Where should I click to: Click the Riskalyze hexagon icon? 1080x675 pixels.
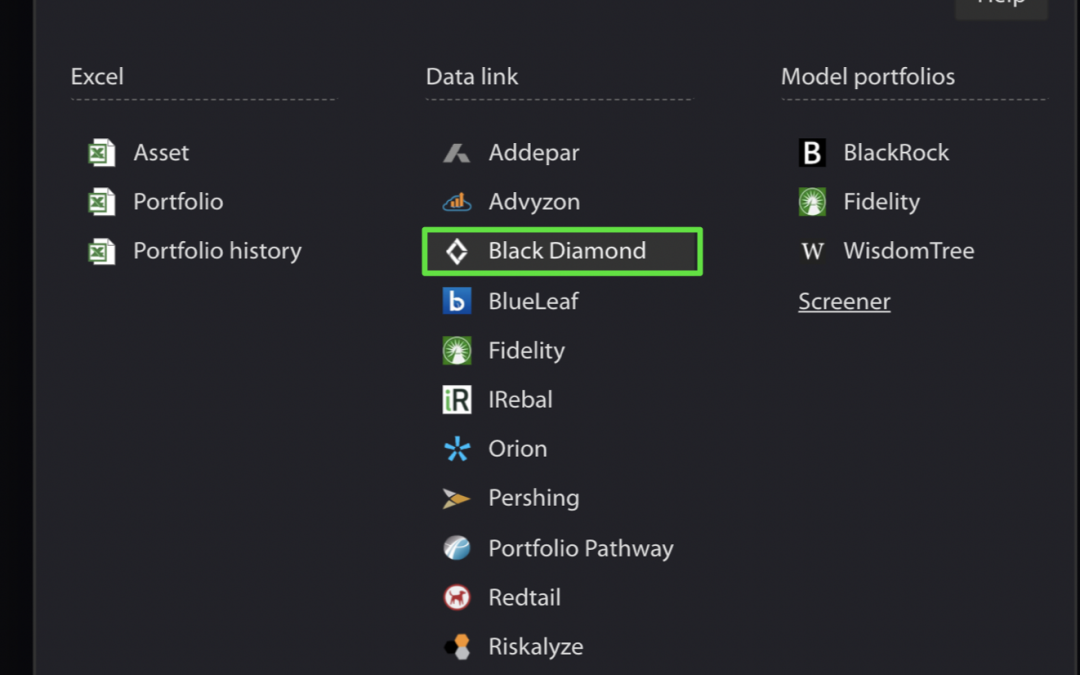click(457, 647)
